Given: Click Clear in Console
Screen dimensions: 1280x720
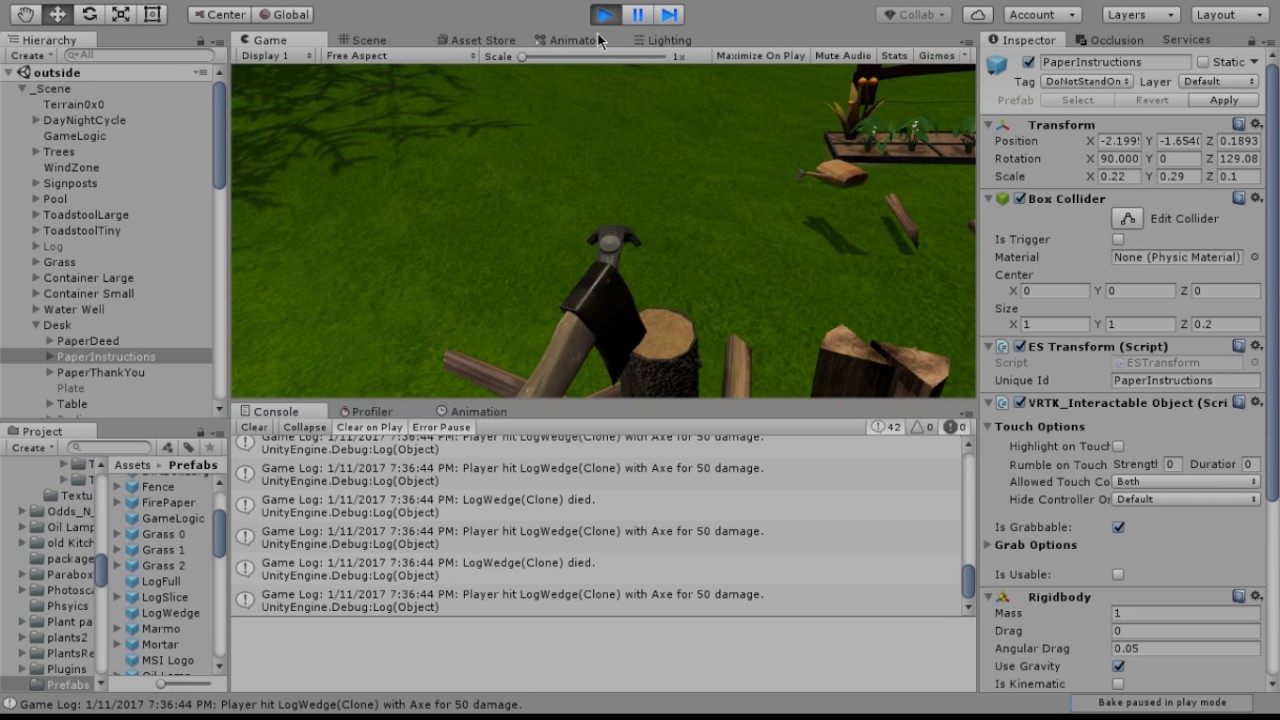Looking at the screenshot, I should tap(254, 427).
